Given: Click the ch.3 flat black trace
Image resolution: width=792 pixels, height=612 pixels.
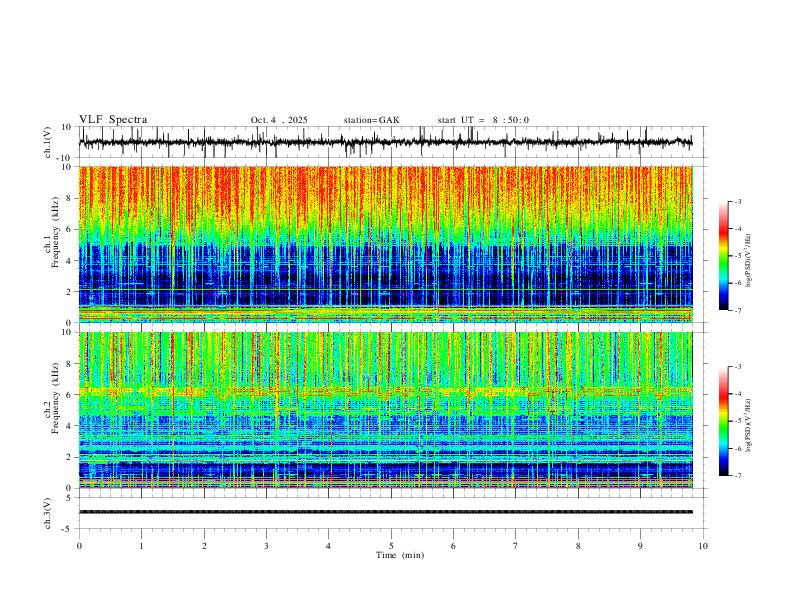Looking at the screenshot, I should pyautogui.click(x=385, y=512).
